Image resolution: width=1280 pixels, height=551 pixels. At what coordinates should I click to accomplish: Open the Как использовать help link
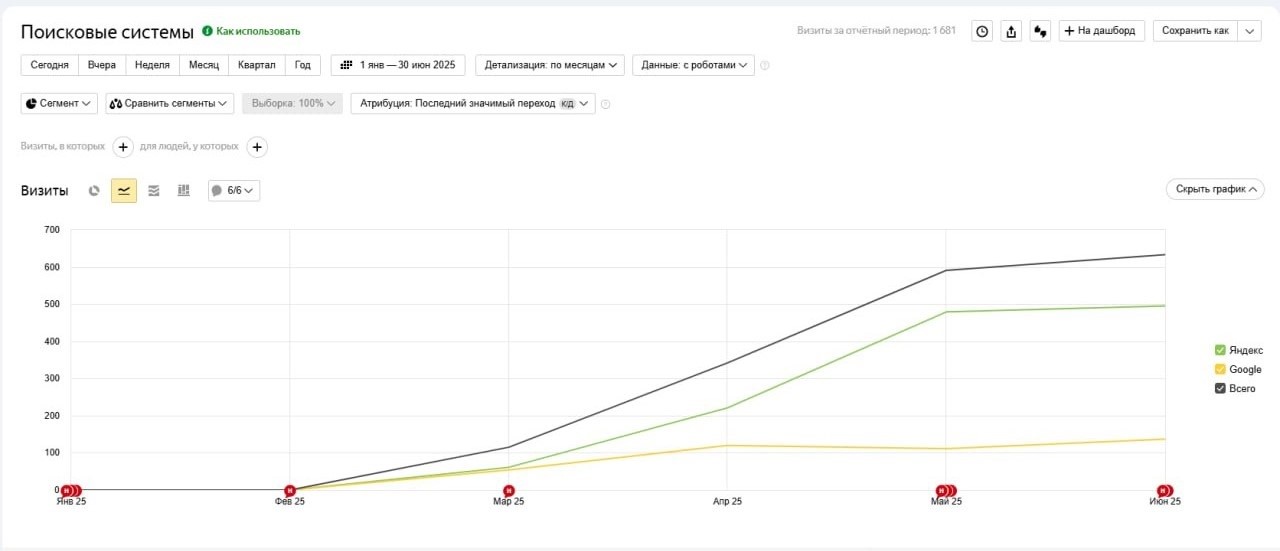pos(251,31)
